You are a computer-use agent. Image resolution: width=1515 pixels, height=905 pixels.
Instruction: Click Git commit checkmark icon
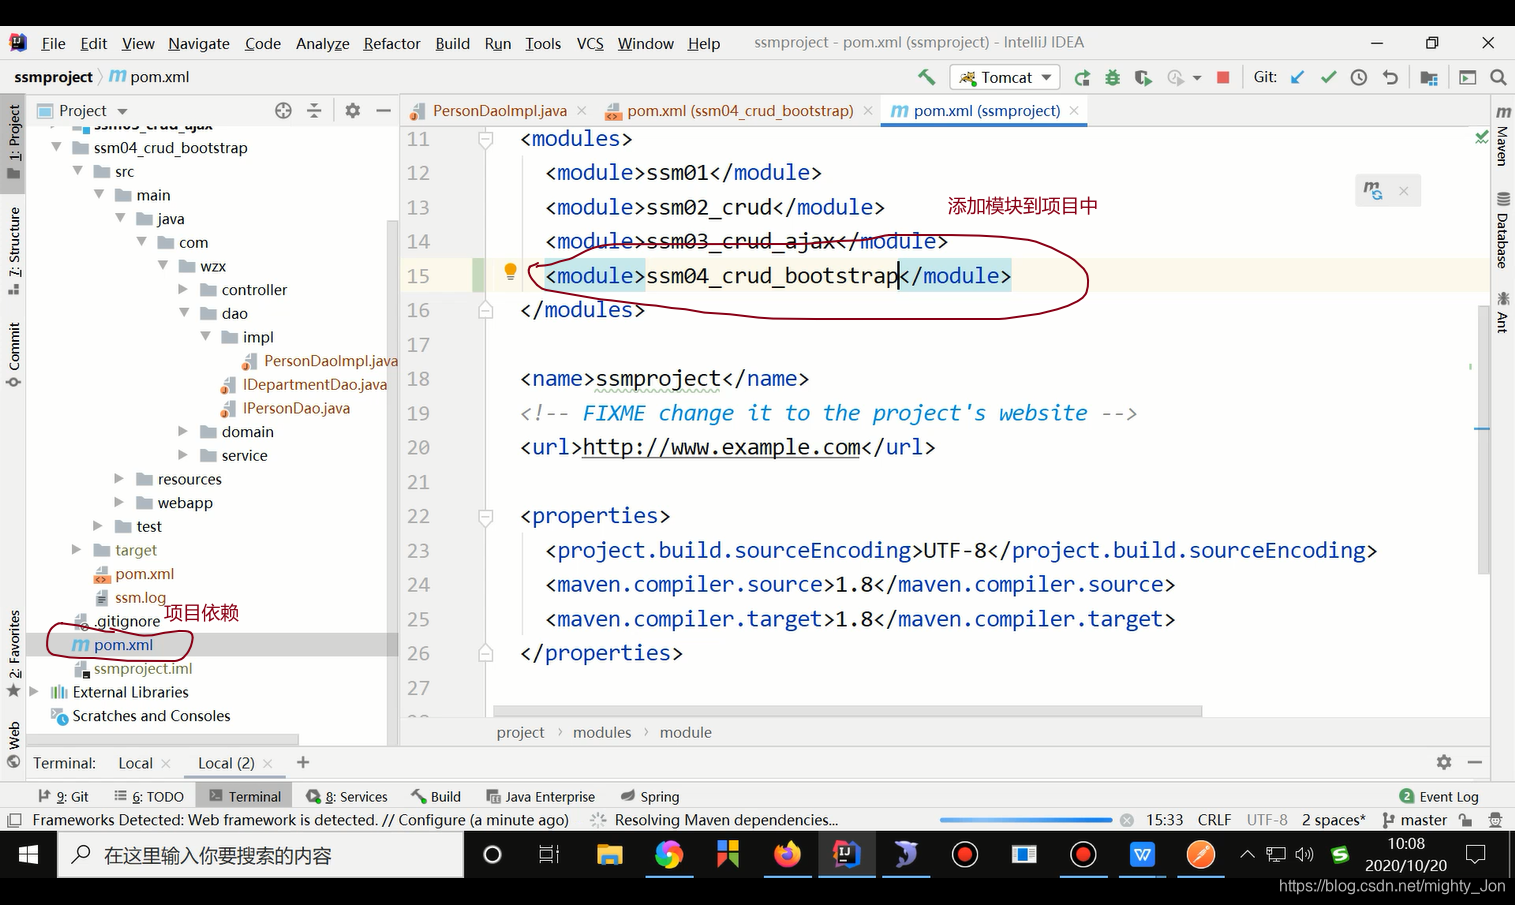coord(1328,77)
